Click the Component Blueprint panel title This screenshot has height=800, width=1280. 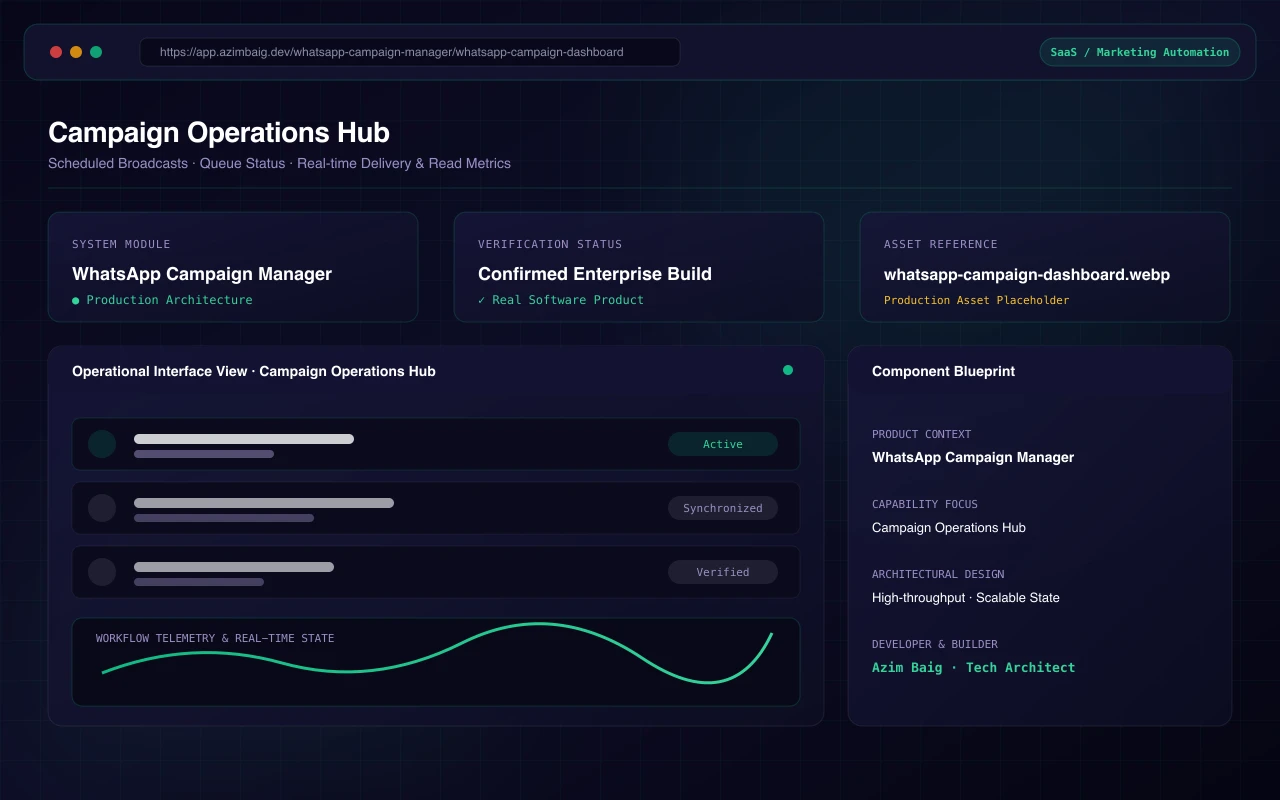[x=943, y=371]
